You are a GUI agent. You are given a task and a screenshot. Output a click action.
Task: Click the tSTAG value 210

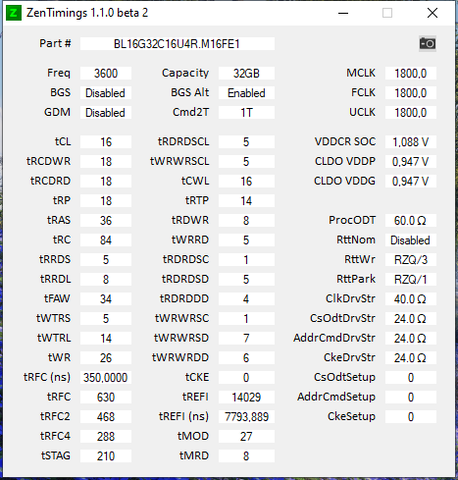[x=106, y=456]
